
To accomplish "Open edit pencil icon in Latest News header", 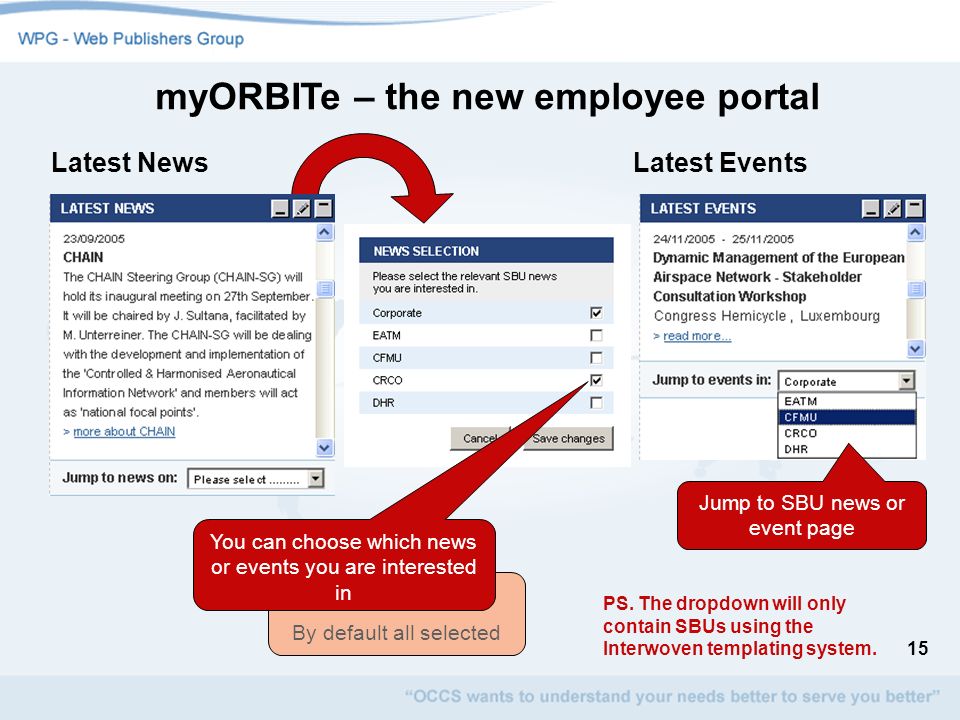I will tap(302, 209).
